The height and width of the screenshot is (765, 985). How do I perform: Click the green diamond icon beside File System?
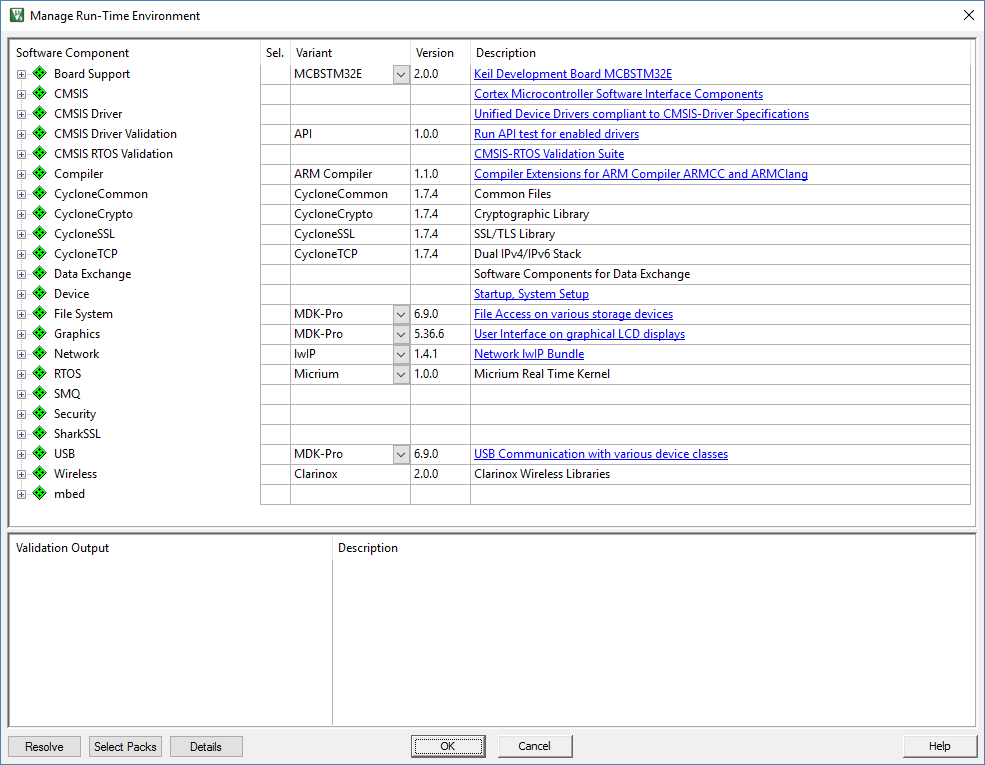[x=40, y=313]
